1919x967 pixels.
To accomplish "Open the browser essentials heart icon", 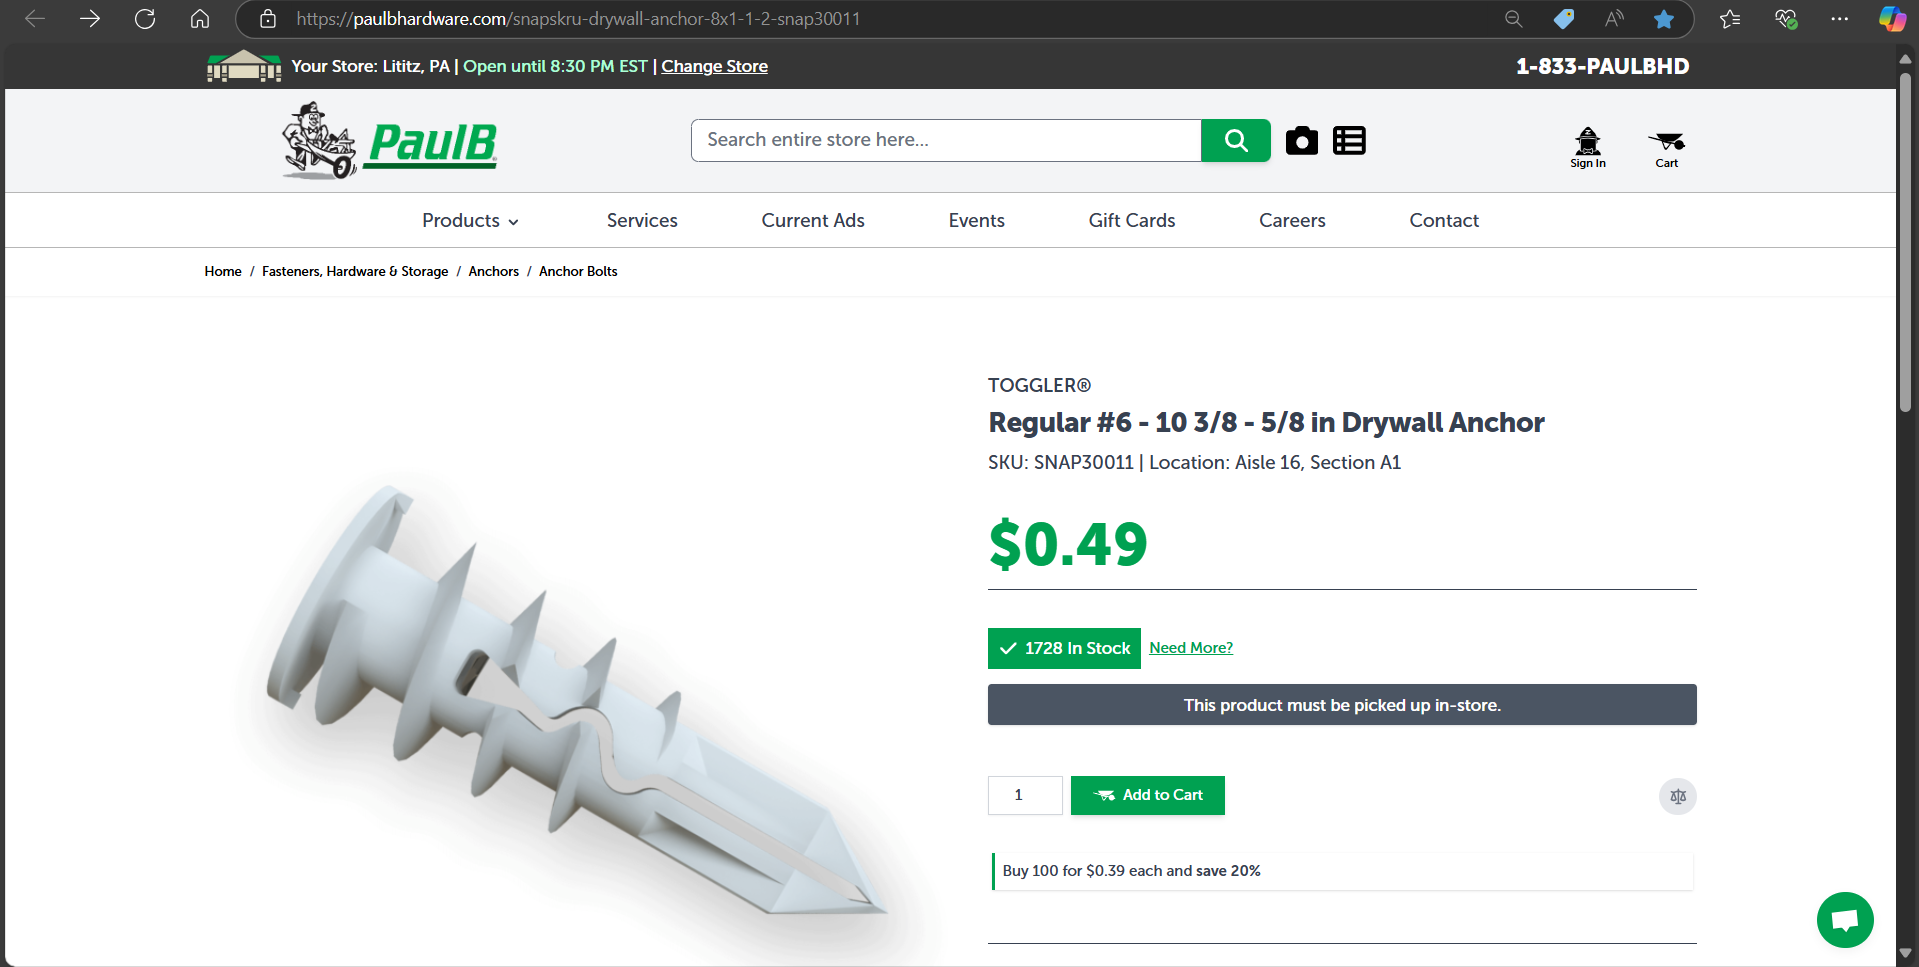I will coord(1786,19).
